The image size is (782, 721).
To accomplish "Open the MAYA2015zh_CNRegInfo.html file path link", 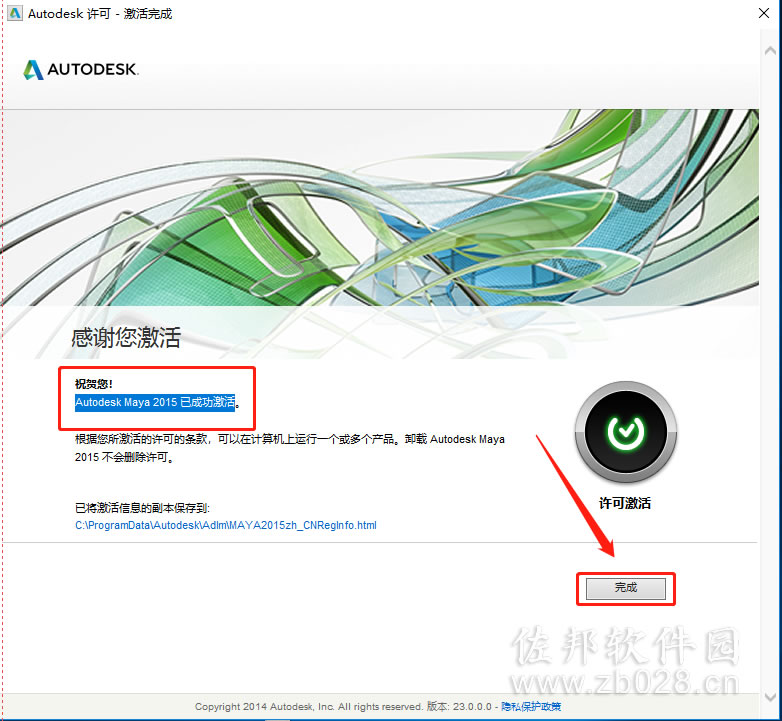I will 226,525.
